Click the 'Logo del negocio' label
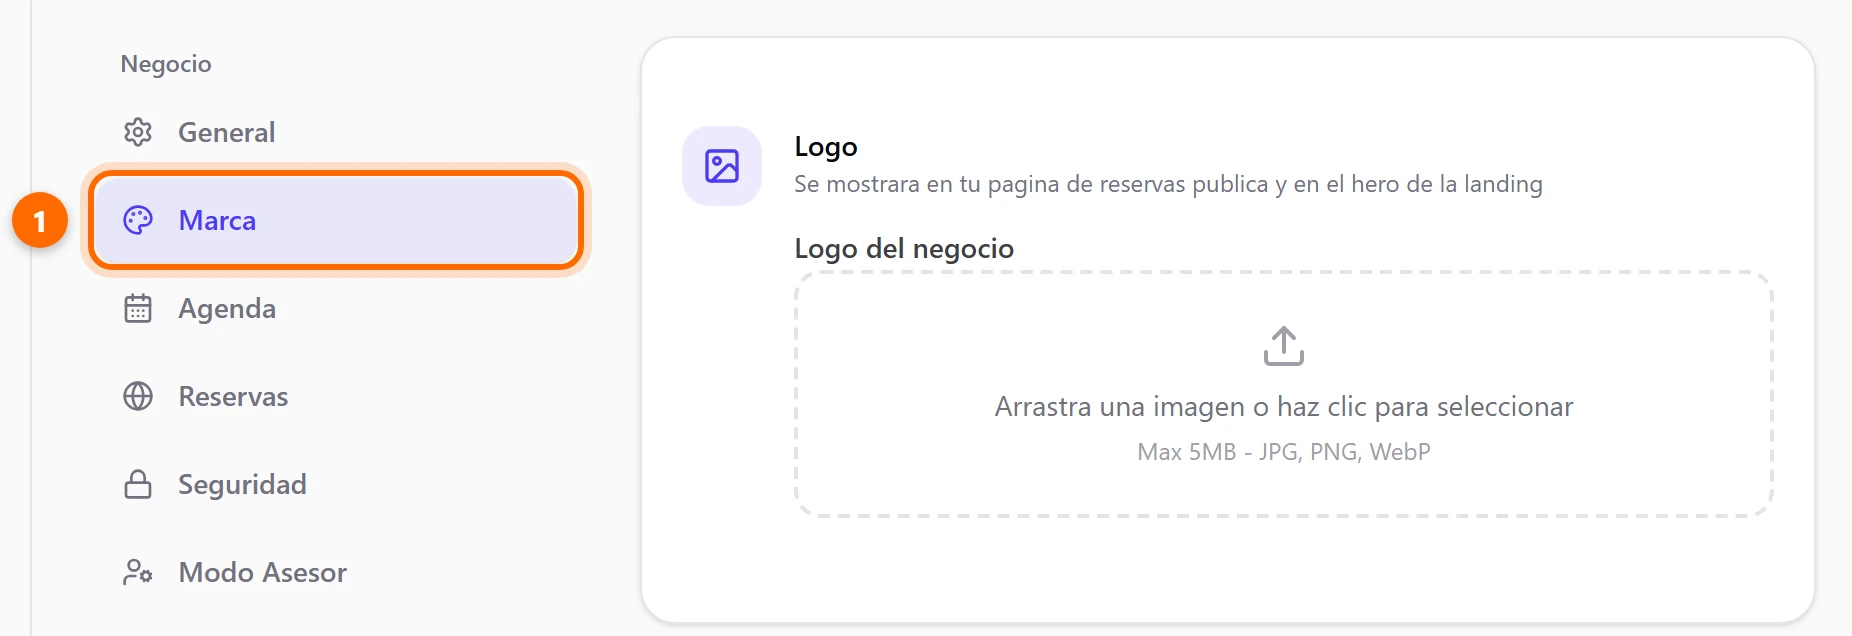This screenshot has height=636, width=1852. (904, 248)
